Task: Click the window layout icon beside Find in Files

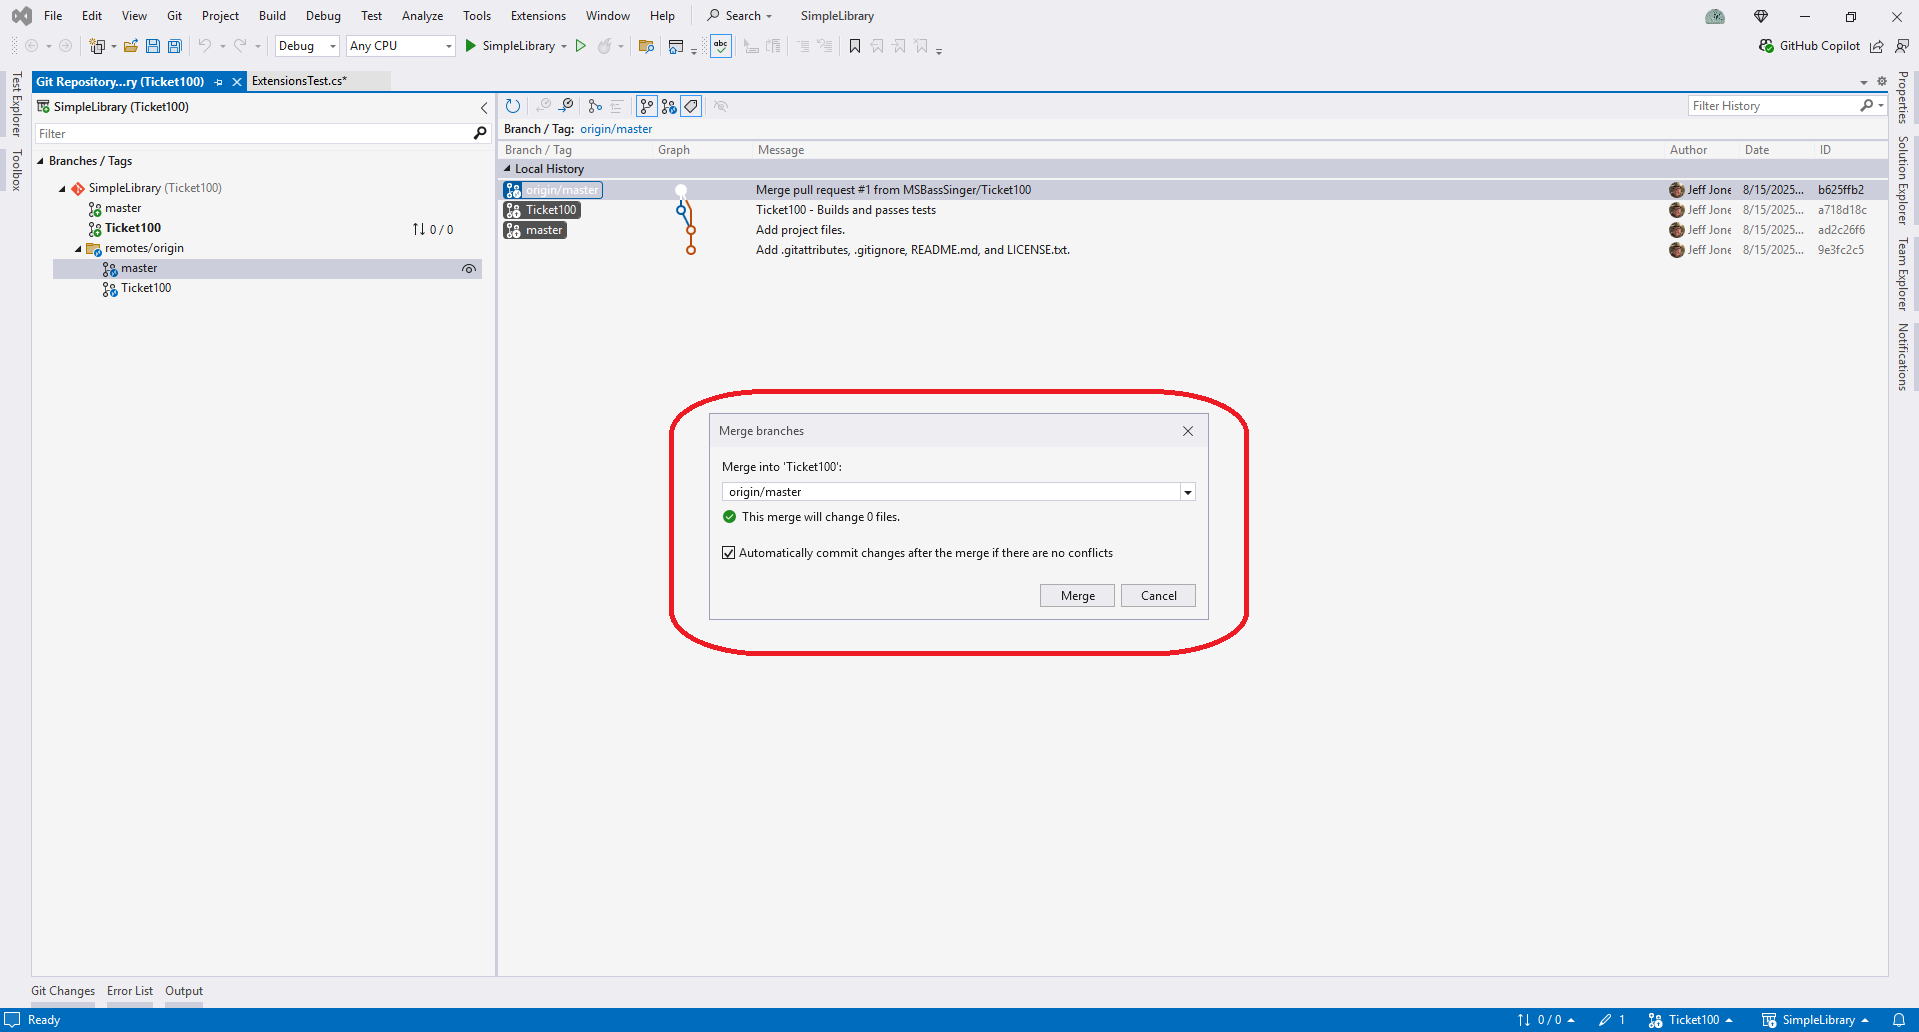Action: click(x=676, y=46)
